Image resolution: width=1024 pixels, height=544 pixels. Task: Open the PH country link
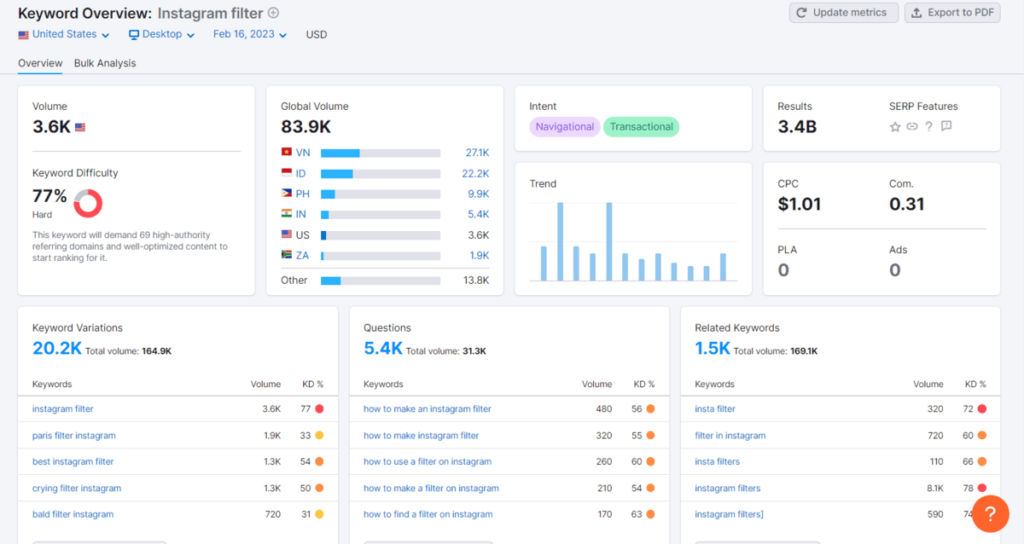302,193
